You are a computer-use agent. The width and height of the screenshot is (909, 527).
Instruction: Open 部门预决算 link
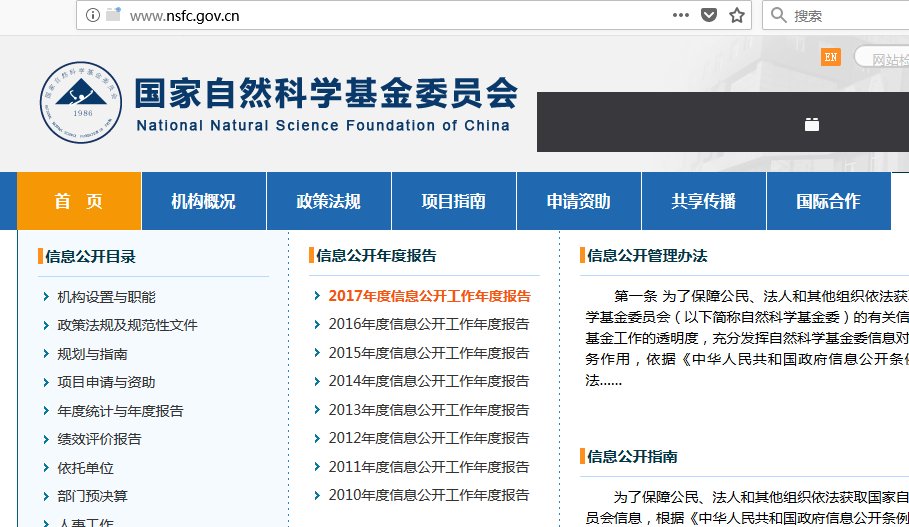[92, 496]
